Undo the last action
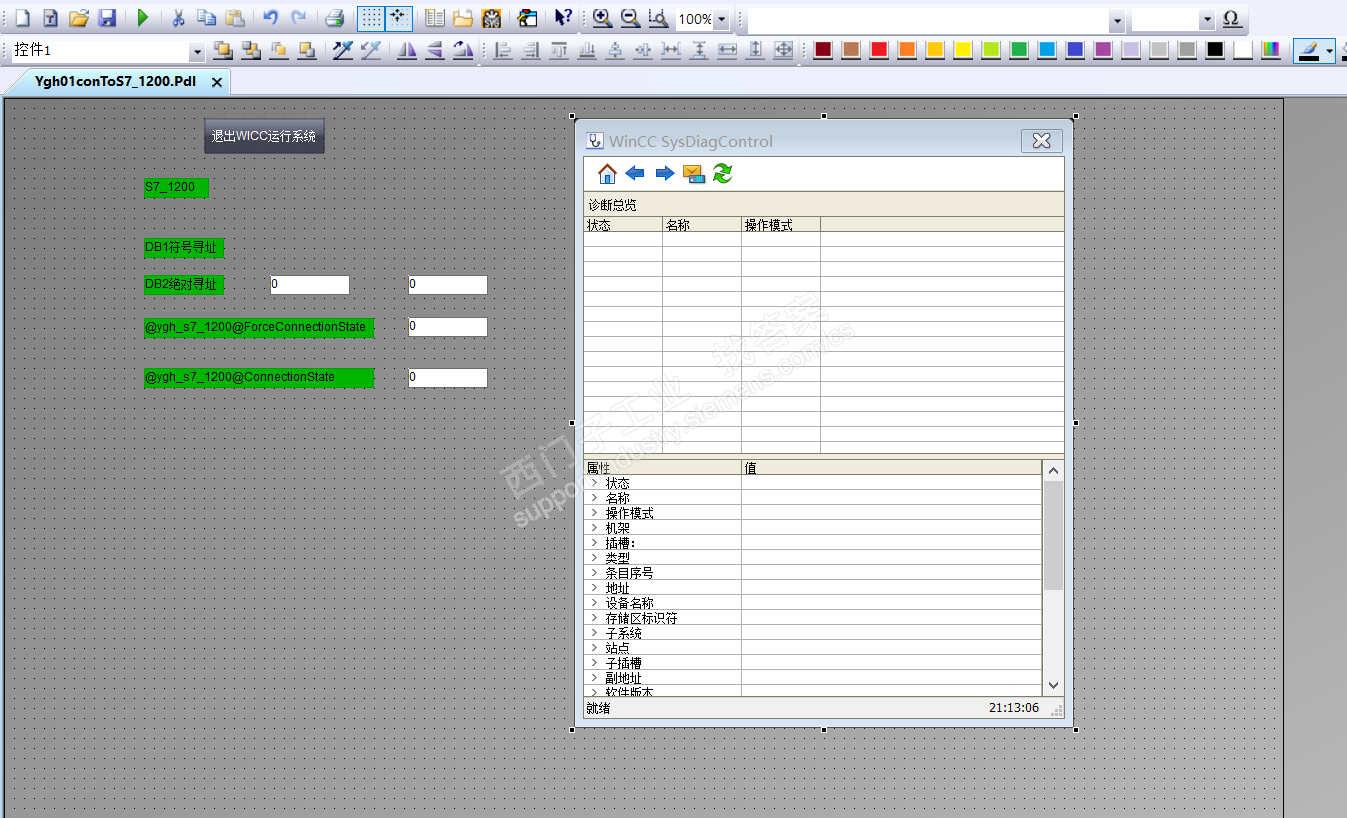Screen dimensions: 1347x818 pos(270,18)
